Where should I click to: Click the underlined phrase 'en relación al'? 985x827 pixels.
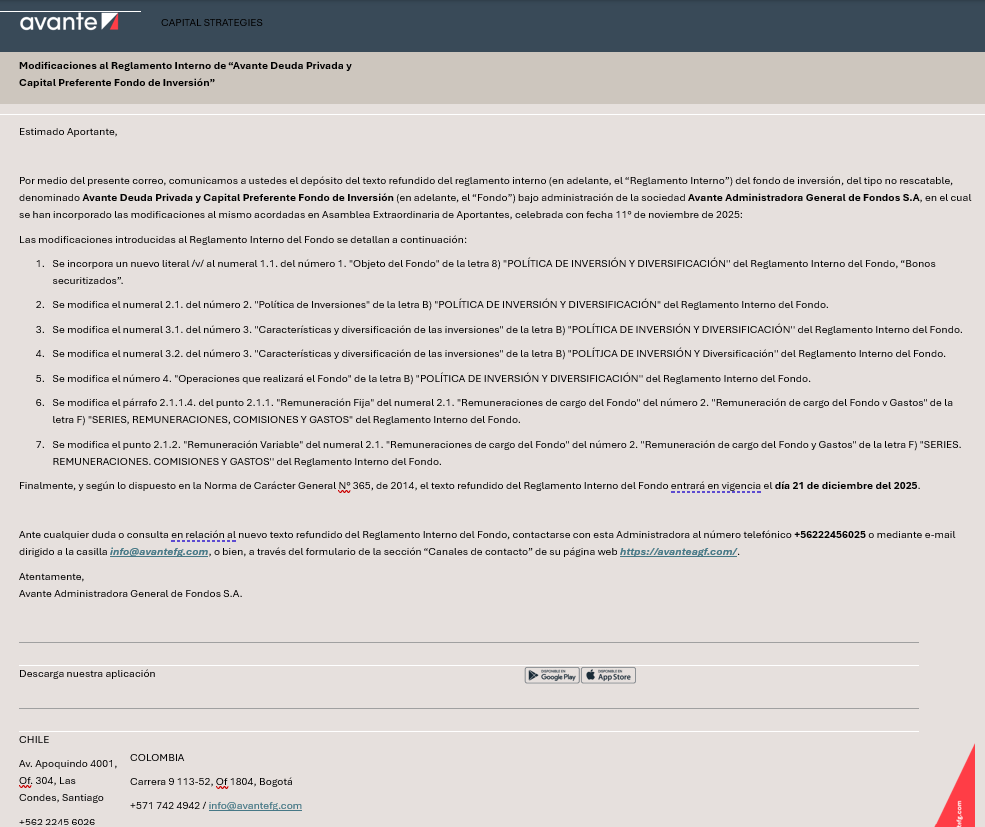click(x=203, y=535)
